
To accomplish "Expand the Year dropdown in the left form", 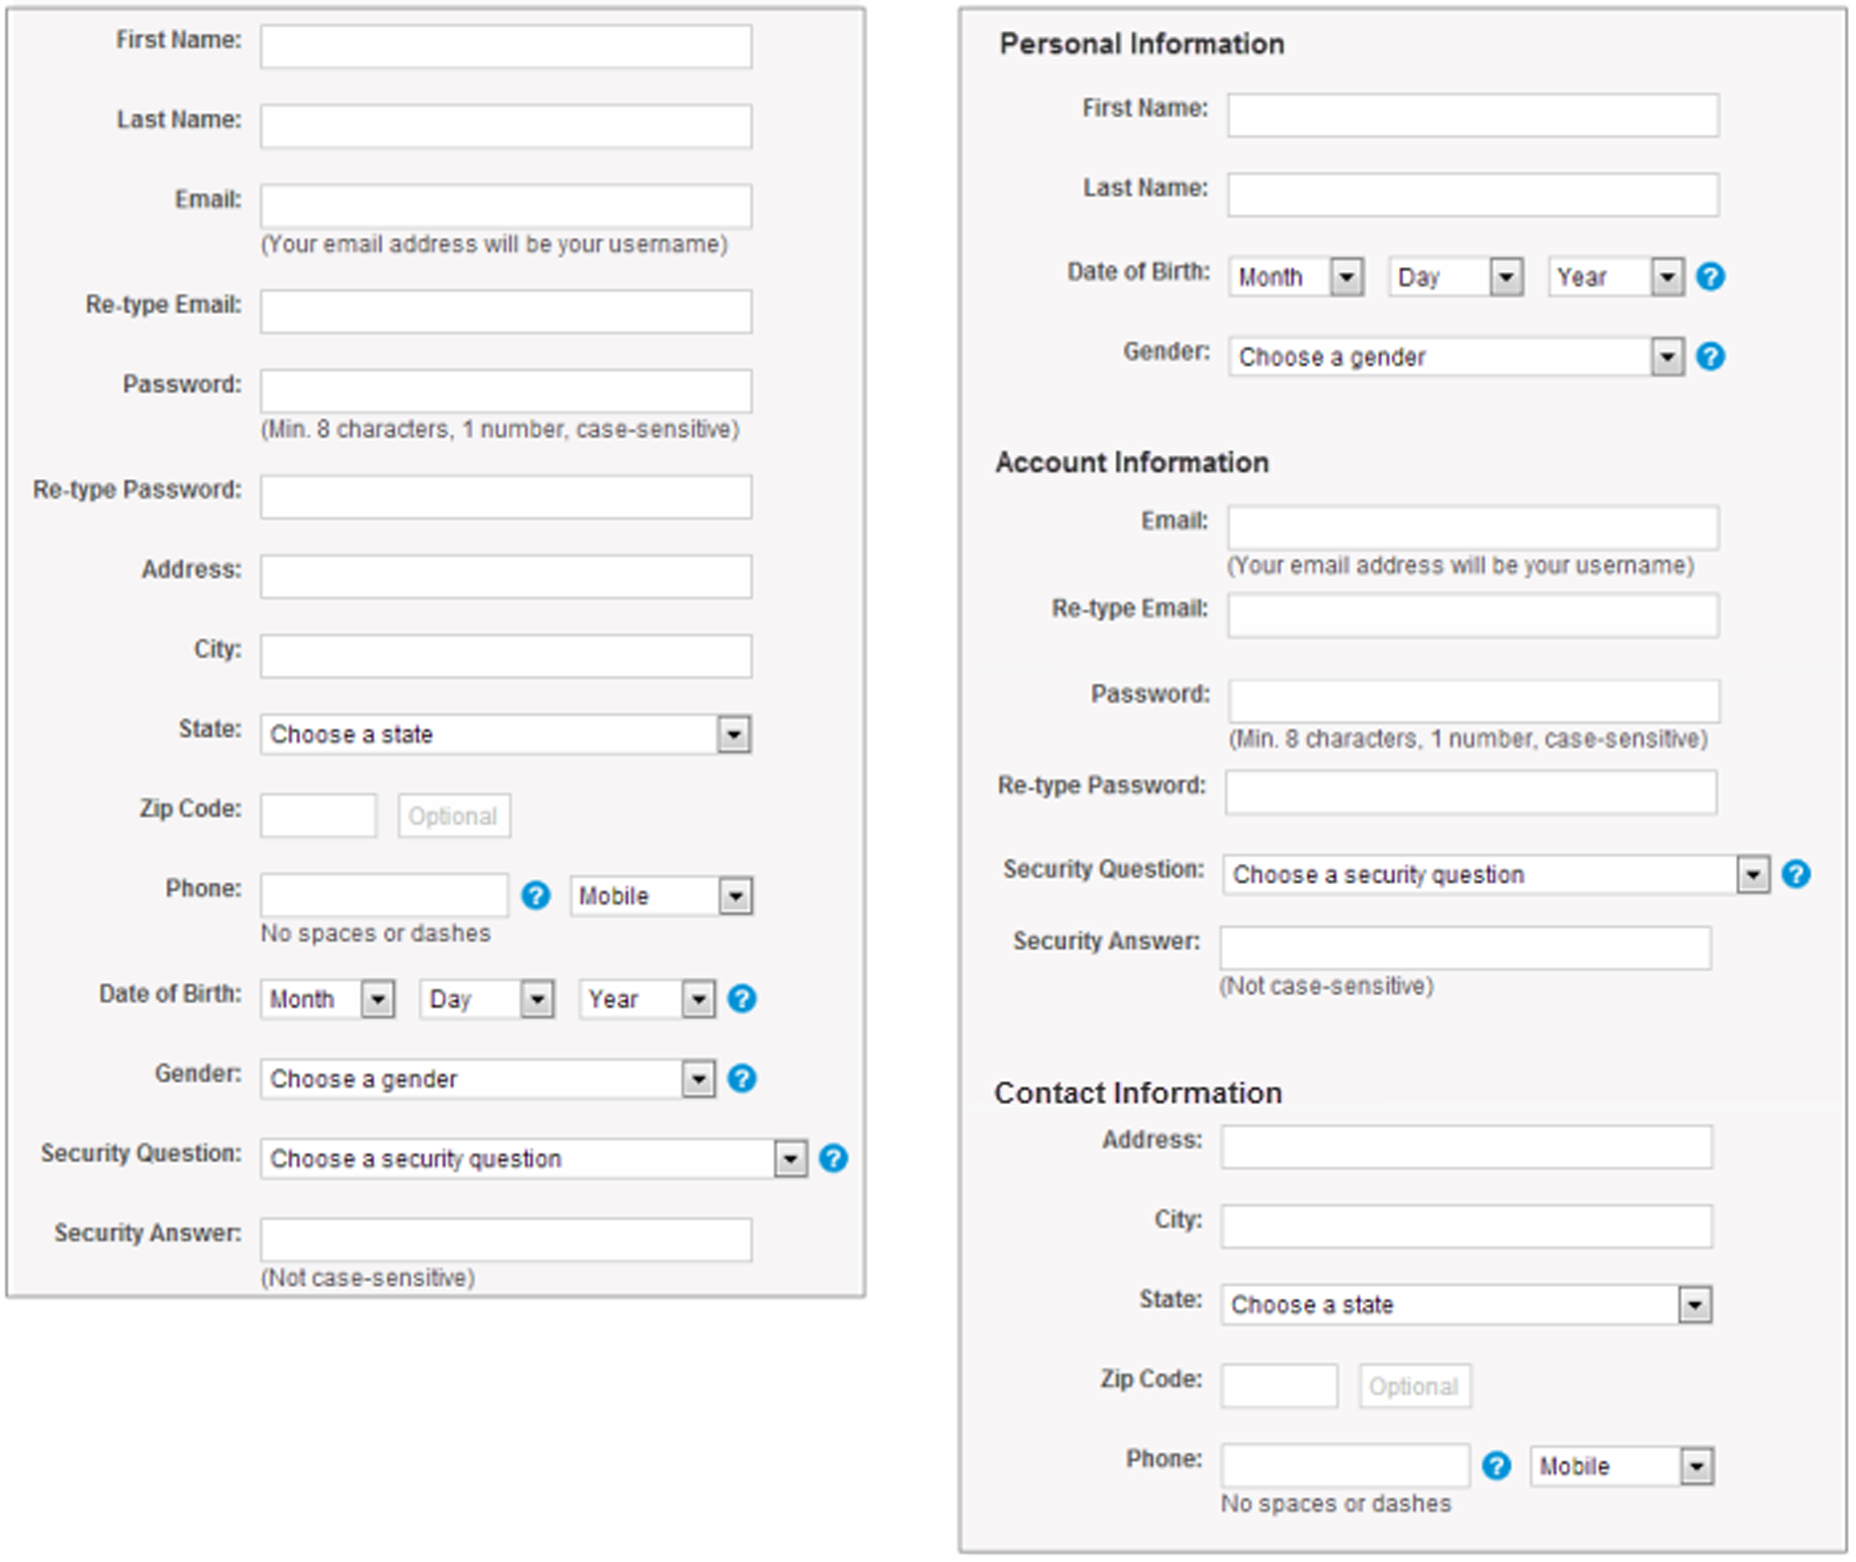I will (646, 999).
